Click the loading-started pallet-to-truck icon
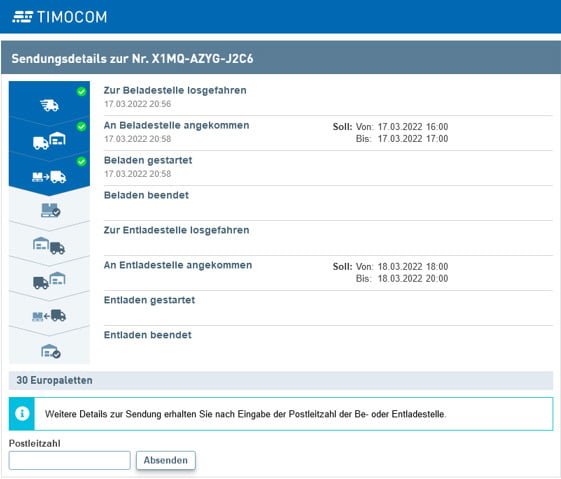Image resolution: width=561 pixels, height=479 pixels. pos(49,177)
